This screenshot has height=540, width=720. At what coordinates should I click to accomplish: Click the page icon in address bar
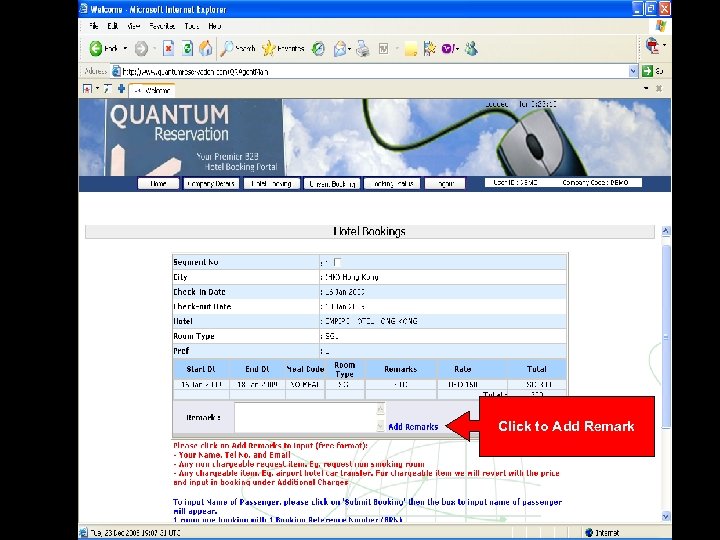pyautogui.click(x=117, y=71)
